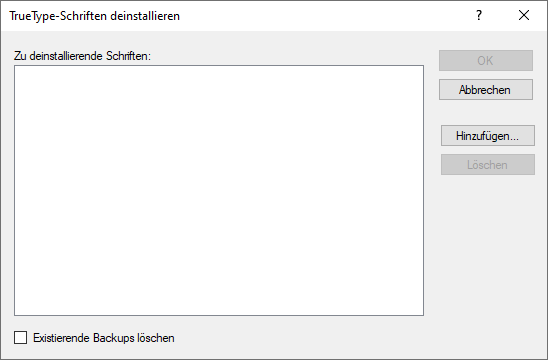Dismiss the dialog with the X icon
Viewport: 548px width, 360px height.
524,15
